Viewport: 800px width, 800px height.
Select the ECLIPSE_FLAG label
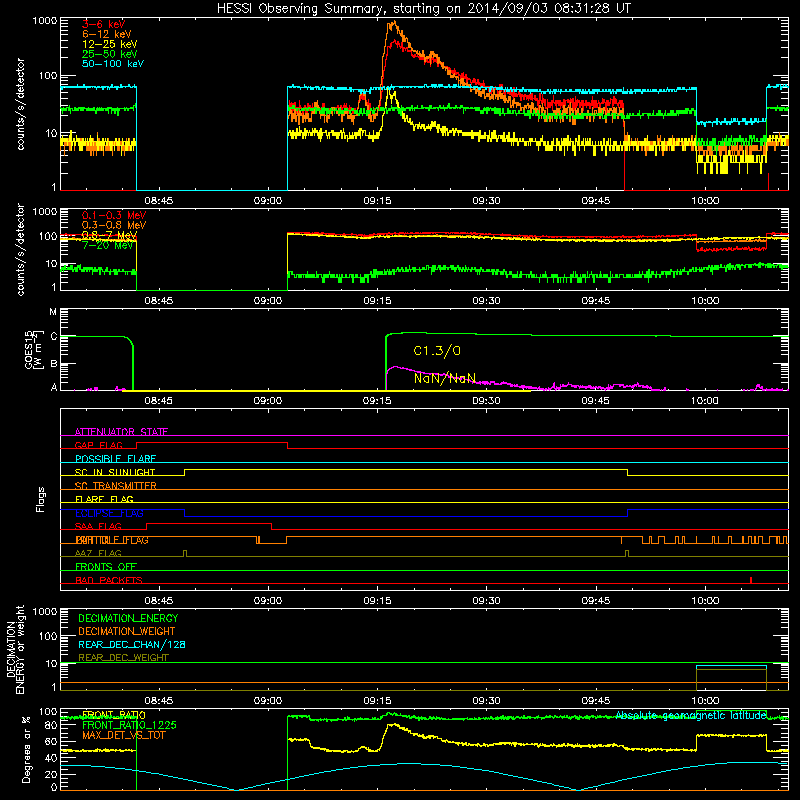tap(109, 513)
